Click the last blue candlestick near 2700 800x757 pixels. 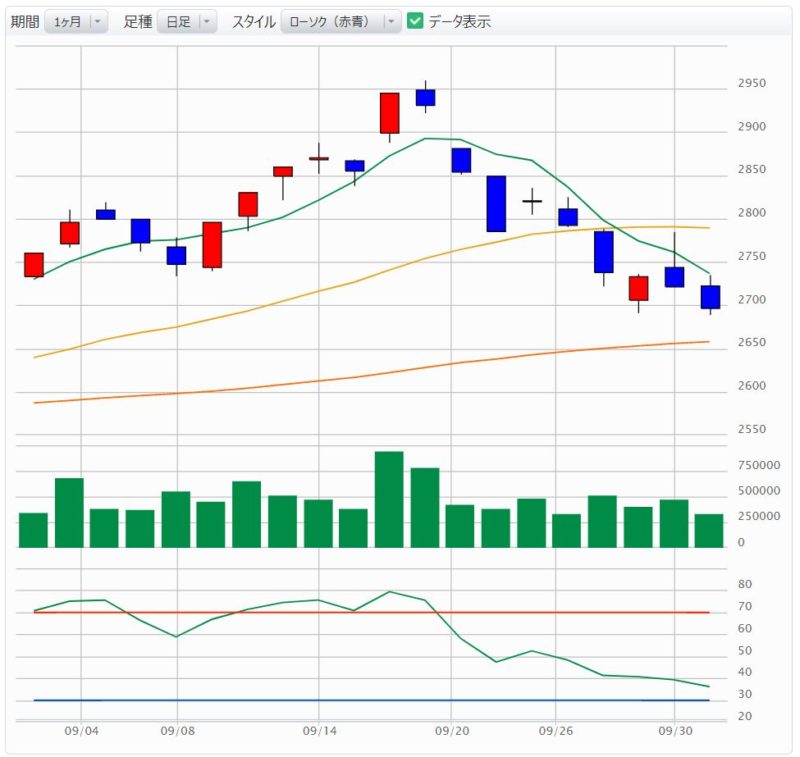pyautogui.click(x=710, y=297)
